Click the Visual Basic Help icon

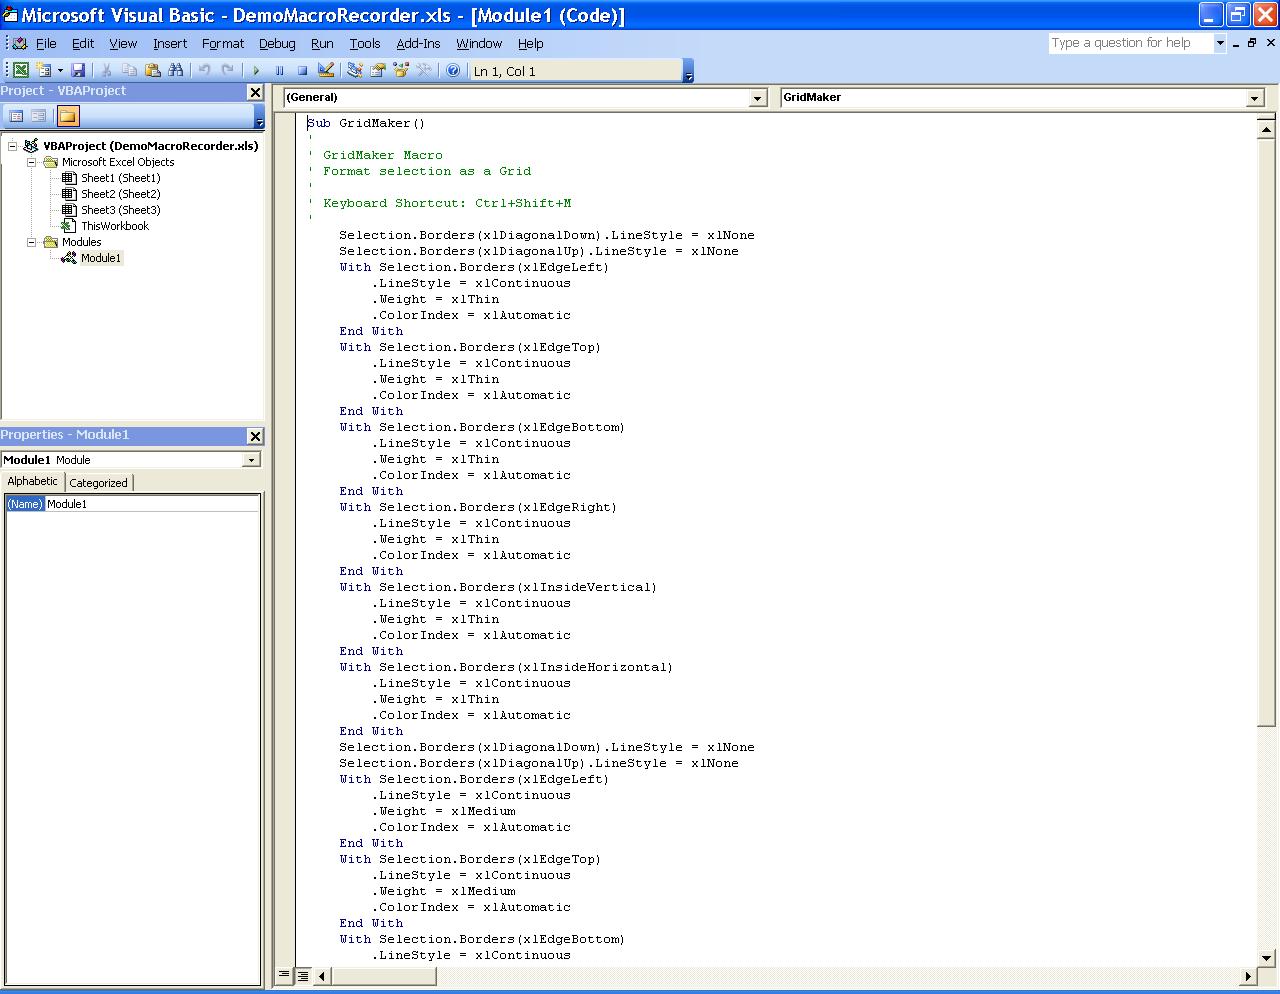(453, 70)
